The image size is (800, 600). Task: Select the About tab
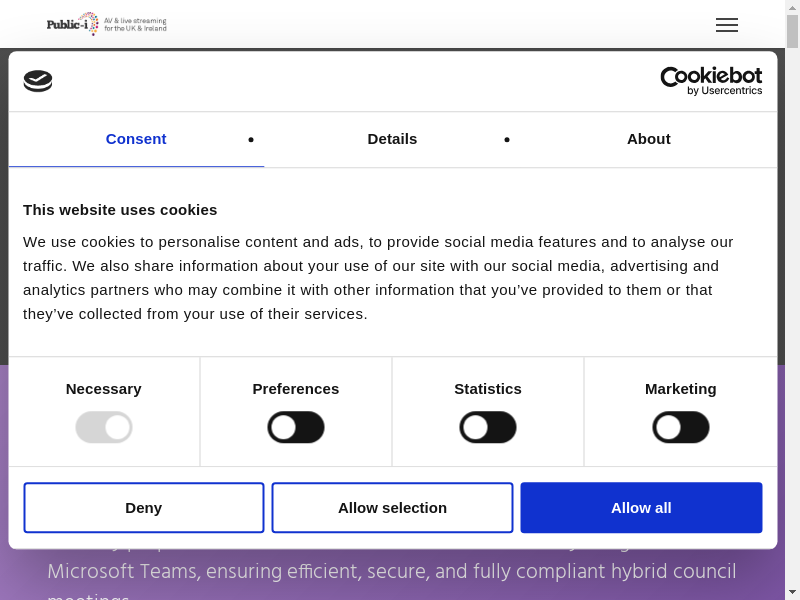(x=648, y=139)
